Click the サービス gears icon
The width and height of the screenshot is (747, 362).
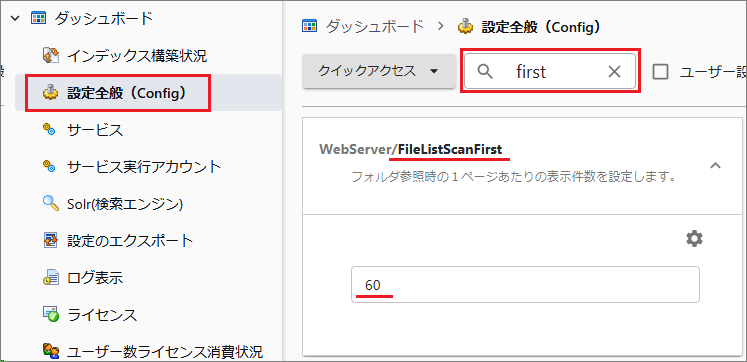[x=49, y=129]
